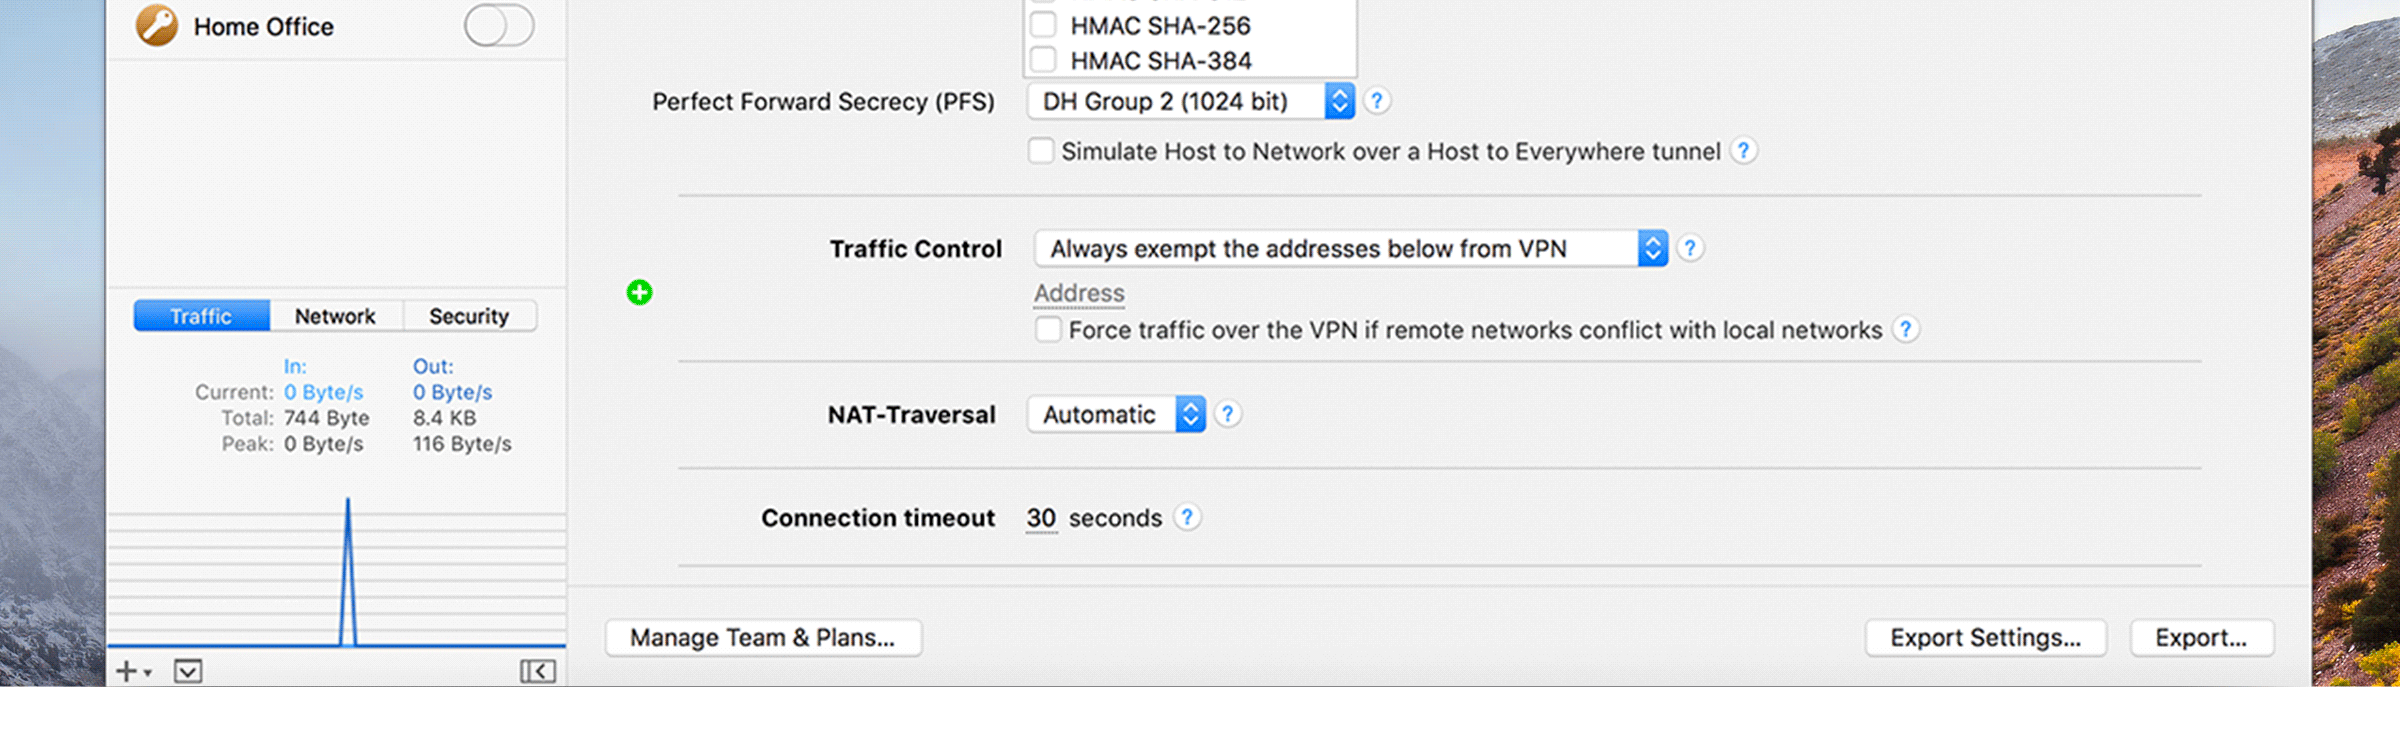Enable HMAC SHA-256 checkbox
Viewport: 2400px width, 731px height.
point(1043,25)
